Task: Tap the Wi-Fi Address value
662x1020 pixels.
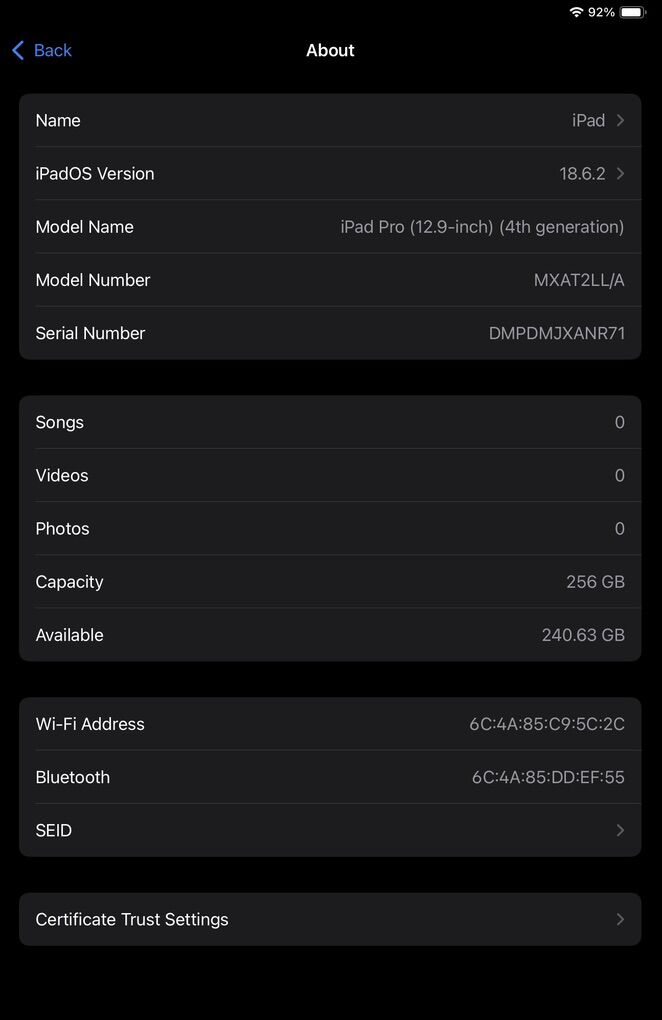Action: [x=547, y=725]
